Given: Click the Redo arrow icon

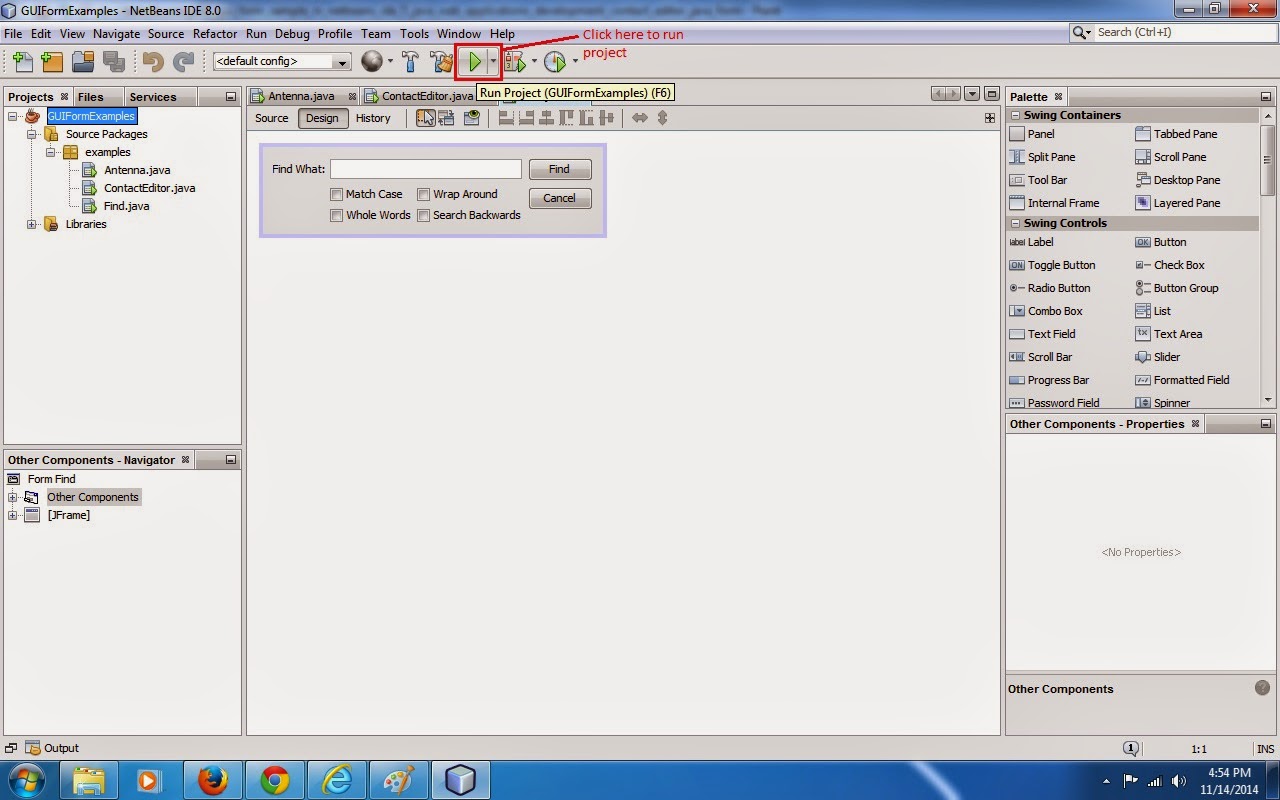Looking at the screenshot, I should click(x=183, y=62).
